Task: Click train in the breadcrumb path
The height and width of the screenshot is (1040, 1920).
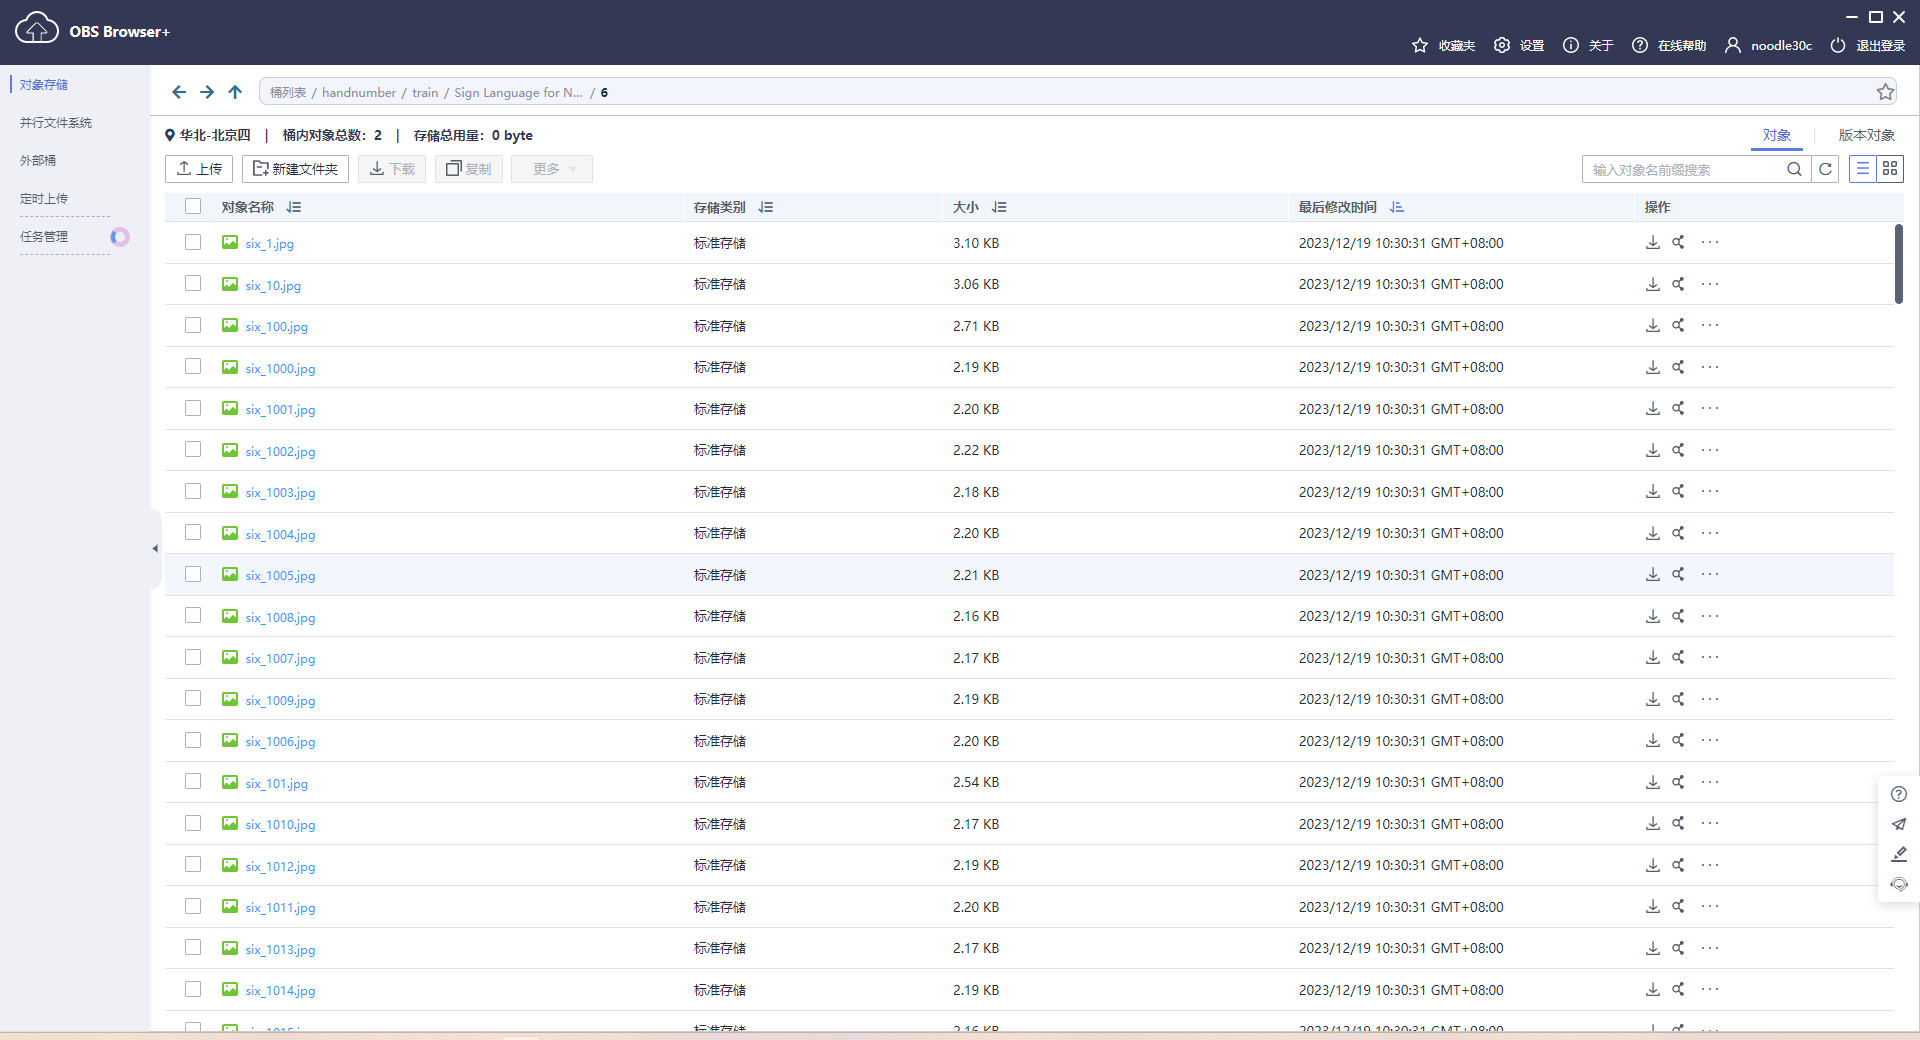Action: coord(425,92)
